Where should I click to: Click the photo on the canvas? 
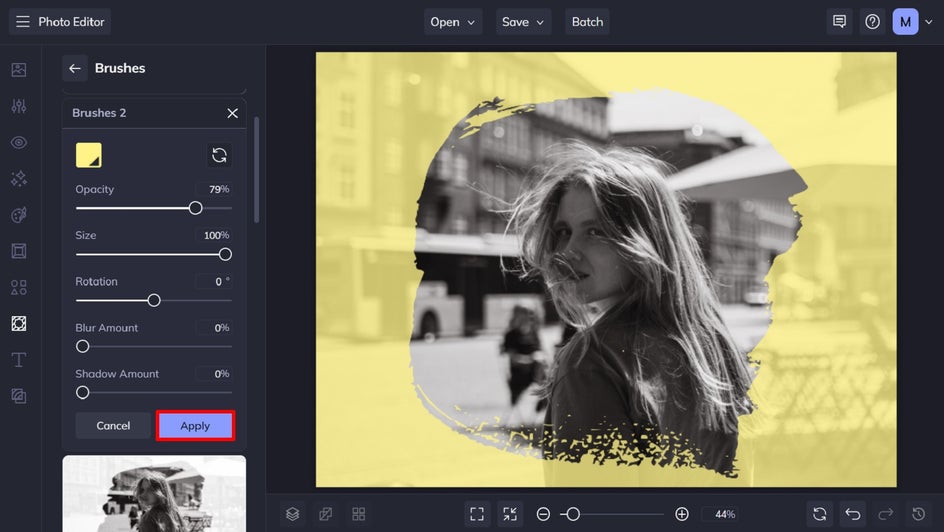click(x=606, y=270)
